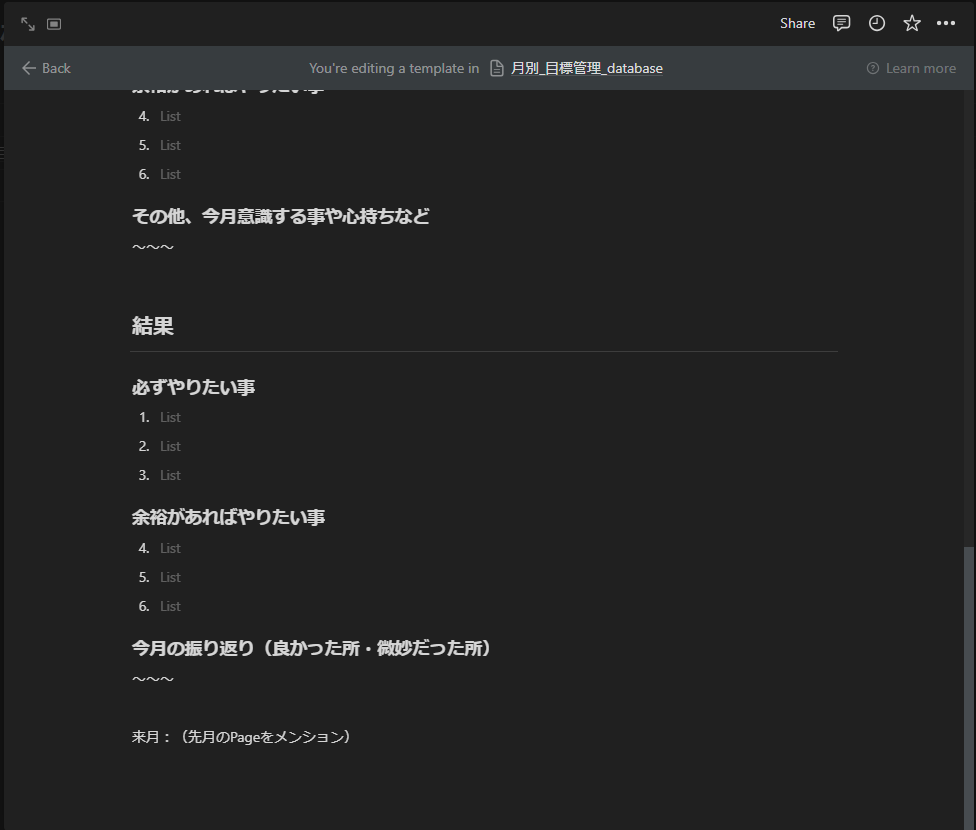Click the help icon beside Learn more
The image size is (976, 830).
click(873, 68)
